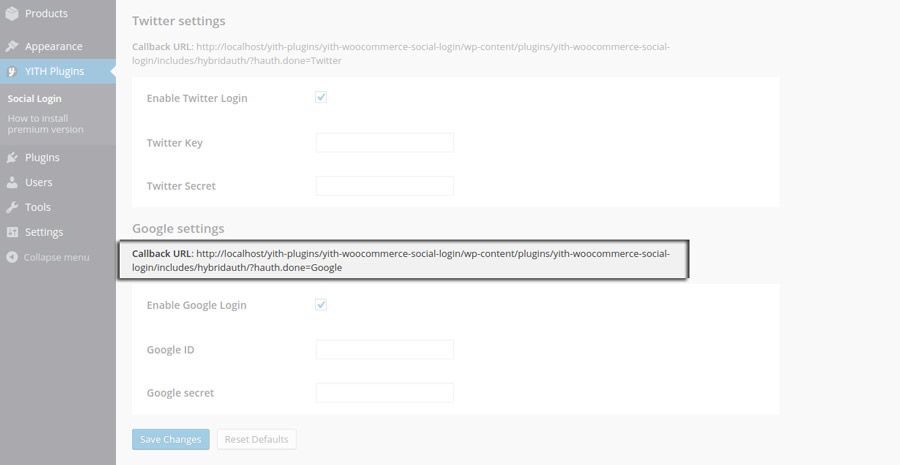
Task: Click the YITH Plugins logo icon
Action: pos(12,72)
